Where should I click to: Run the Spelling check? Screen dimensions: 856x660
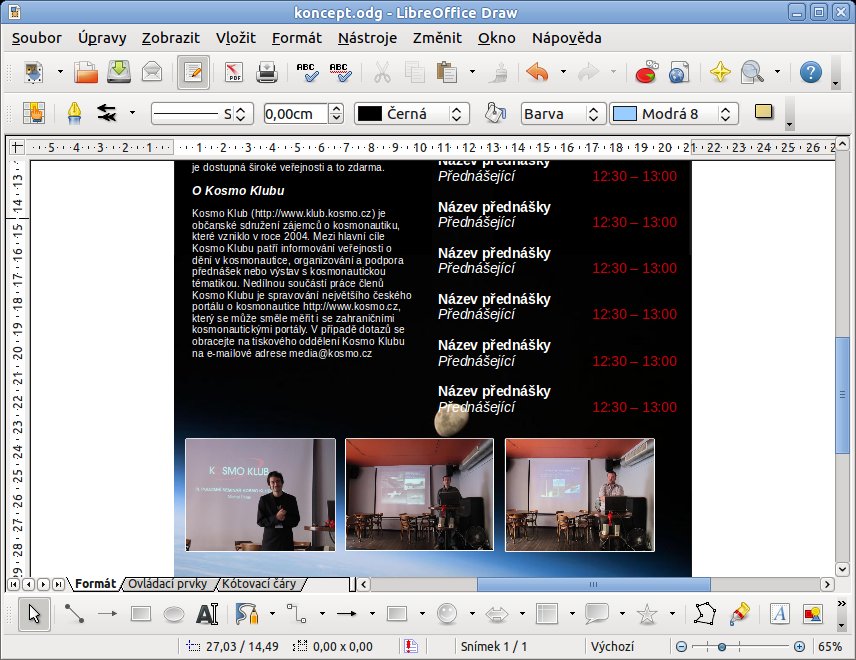[307, 72]
